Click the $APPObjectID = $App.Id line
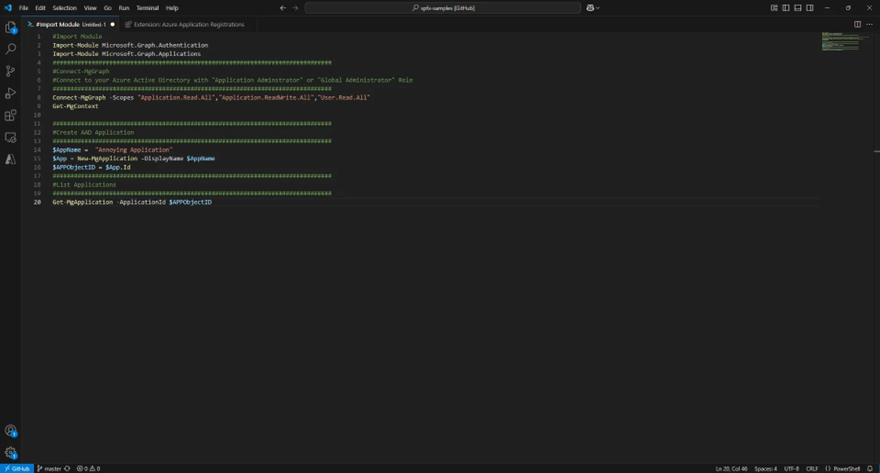This screenshot has width=880, height=473. click(91, 167)
